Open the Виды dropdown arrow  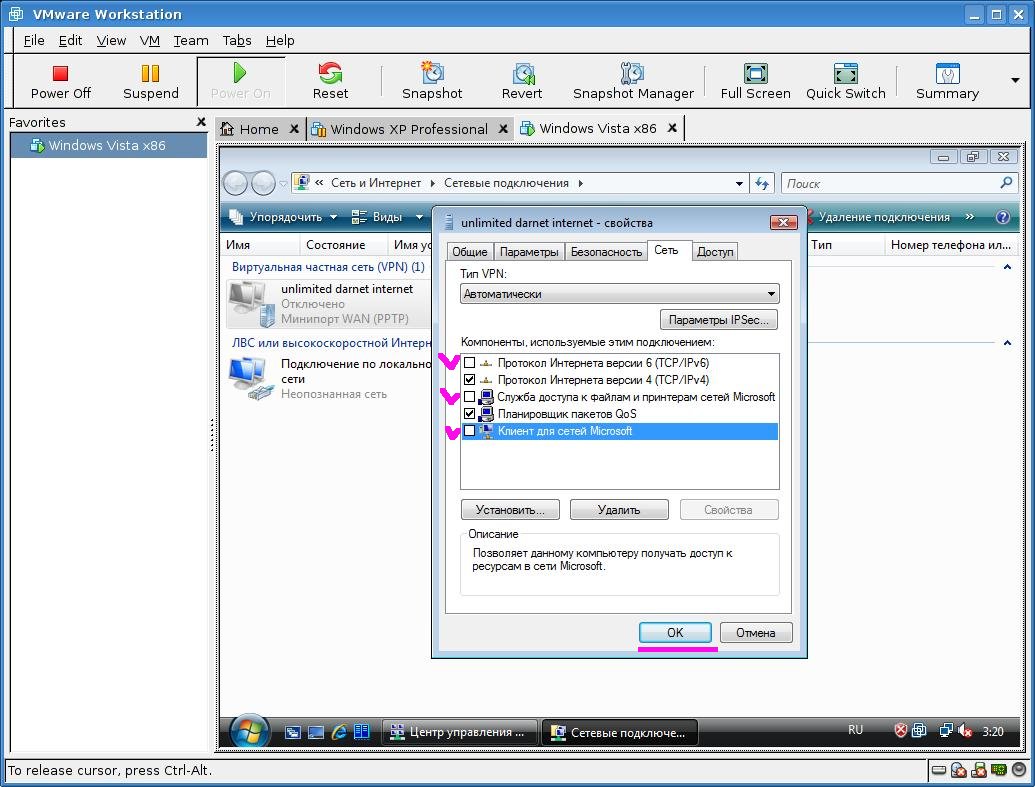[419, 217]
